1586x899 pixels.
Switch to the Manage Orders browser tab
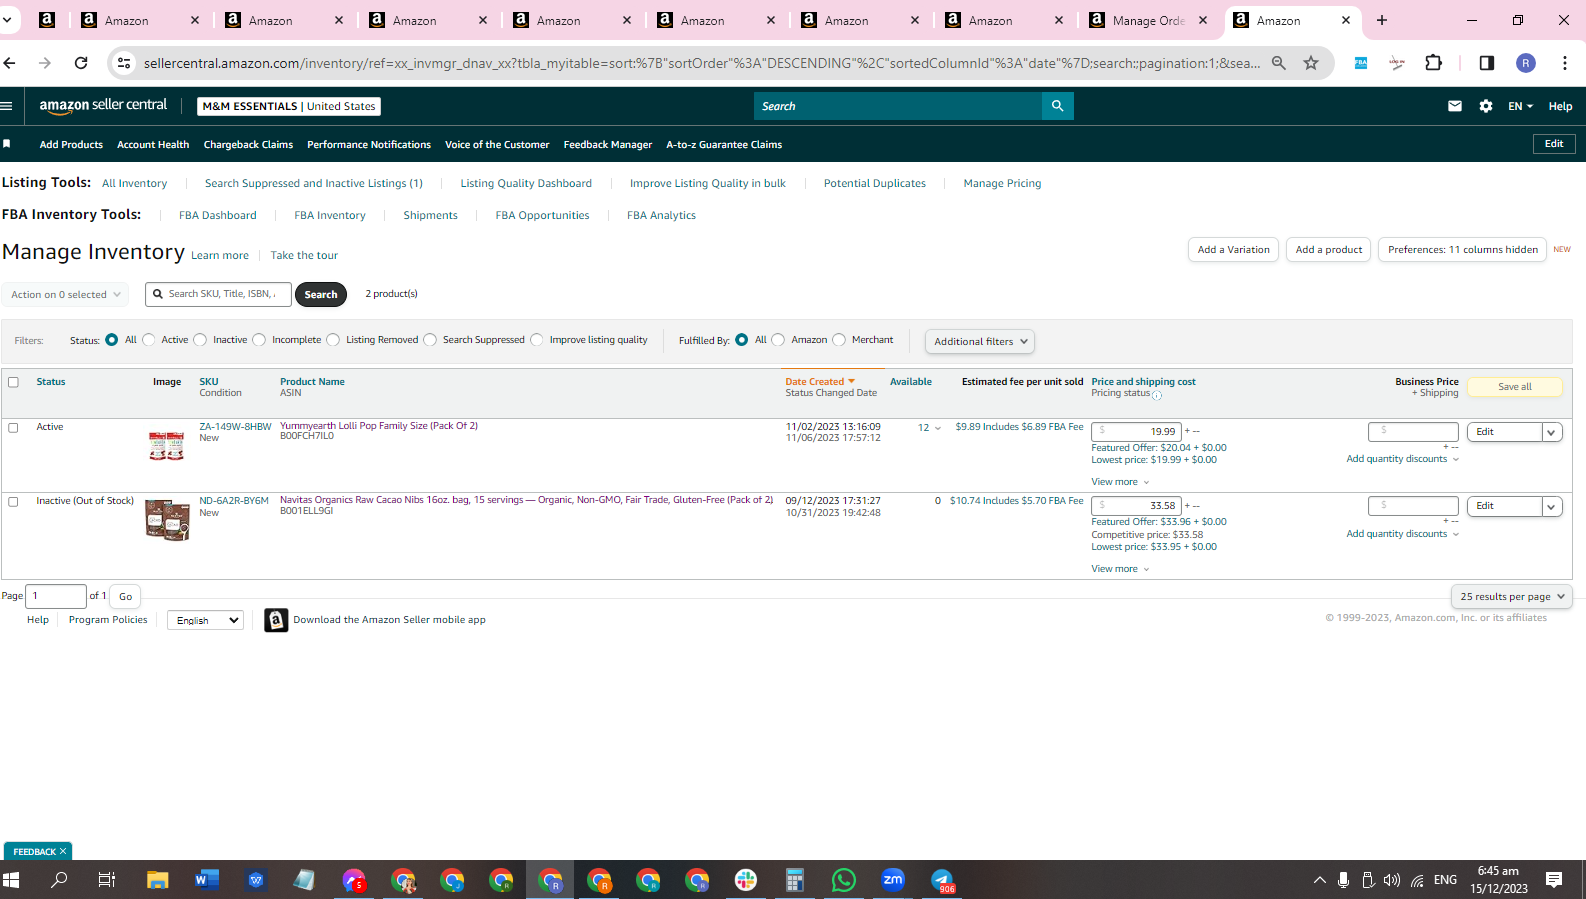coord(1148,20)
